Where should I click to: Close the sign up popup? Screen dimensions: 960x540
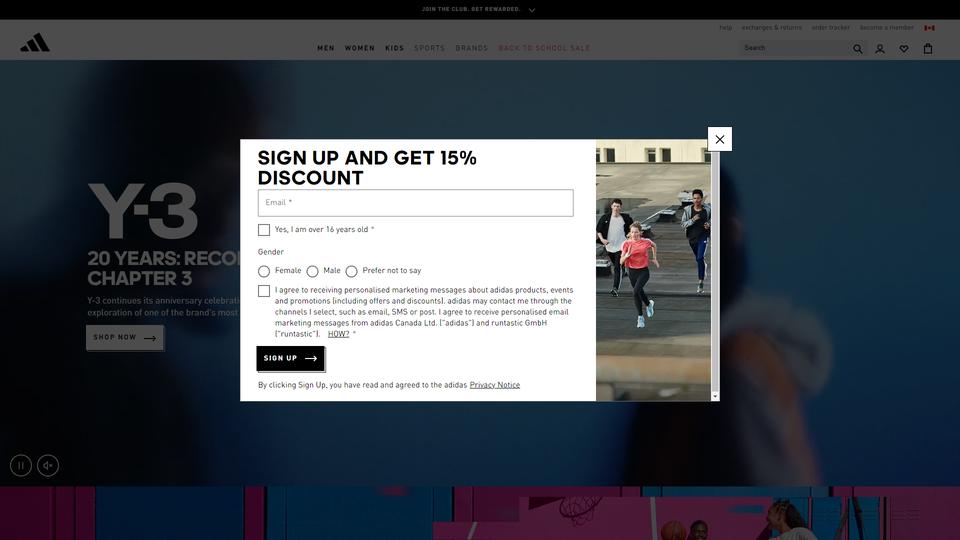(x=720, y=140)
